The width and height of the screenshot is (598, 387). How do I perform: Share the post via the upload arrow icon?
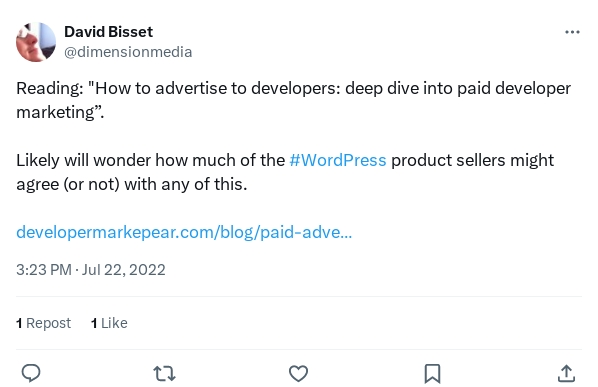click(566, 373)
